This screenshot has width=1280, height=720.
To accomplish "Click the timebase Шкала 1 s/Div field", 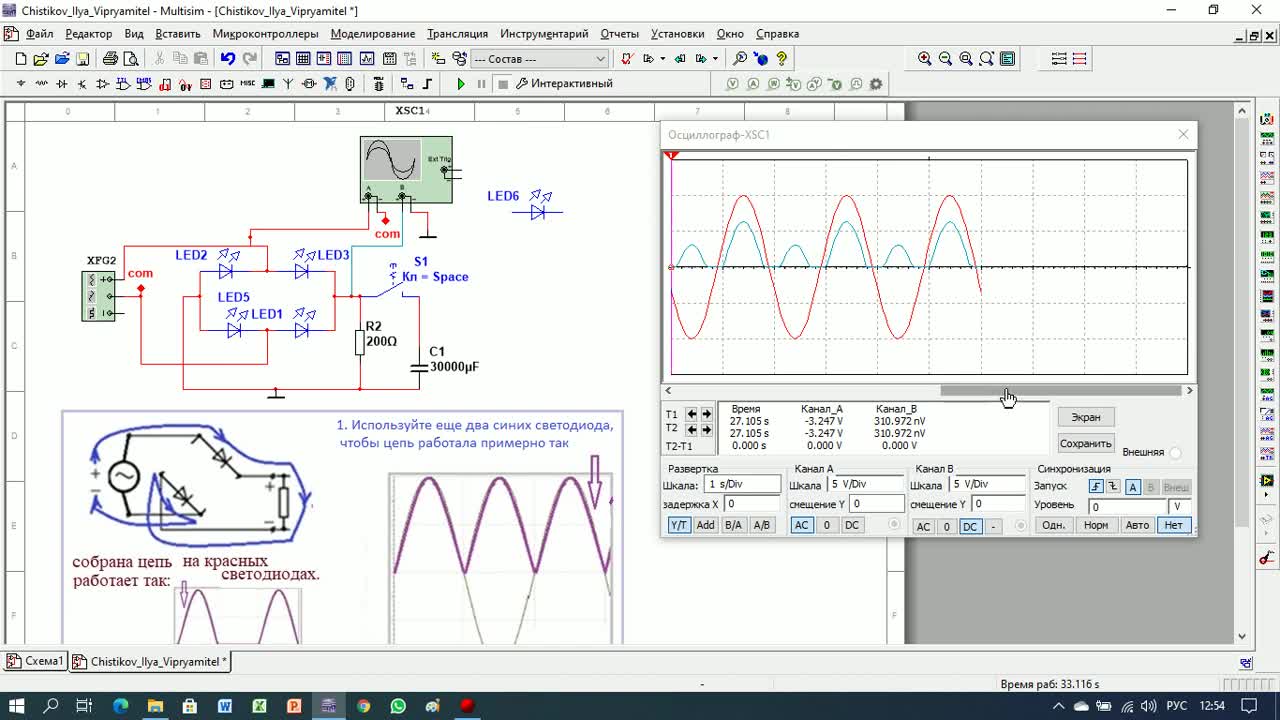I will click(x=742, y=484).
